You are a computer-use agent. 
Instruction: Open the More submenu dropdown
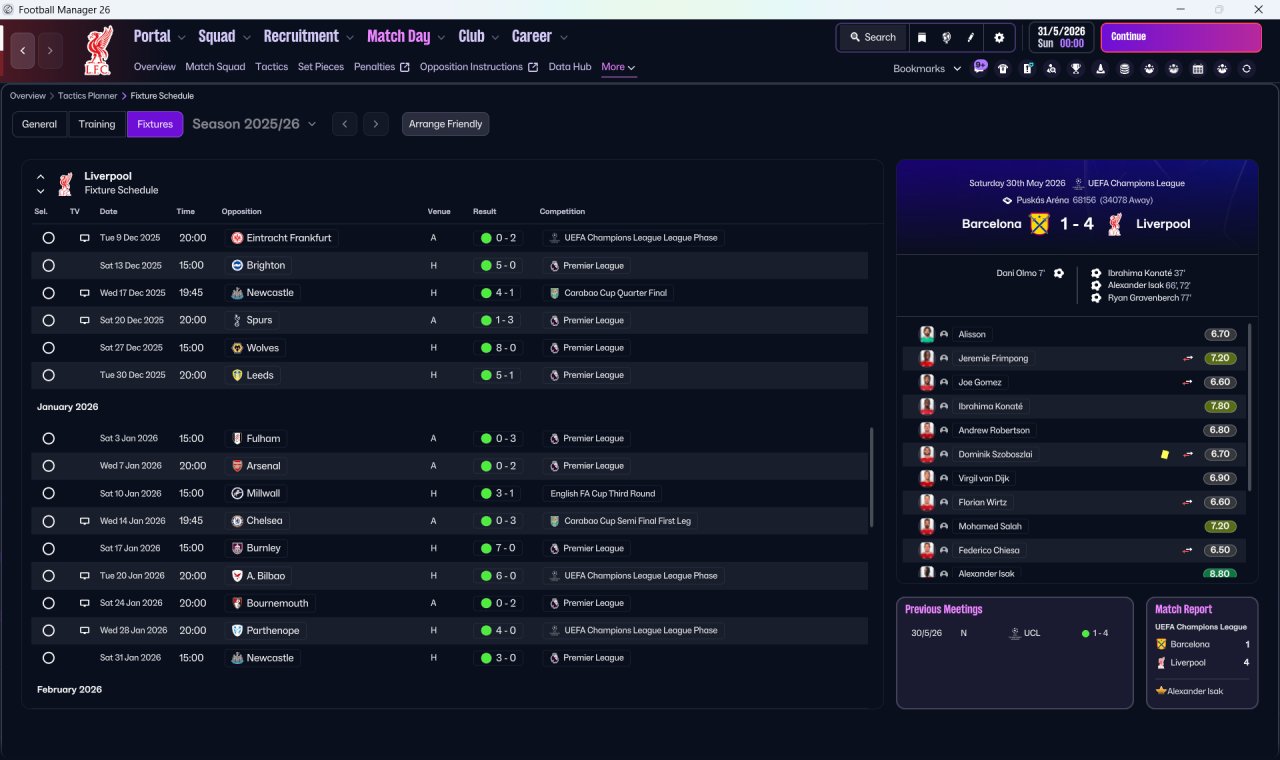click(x=618, y=67)
